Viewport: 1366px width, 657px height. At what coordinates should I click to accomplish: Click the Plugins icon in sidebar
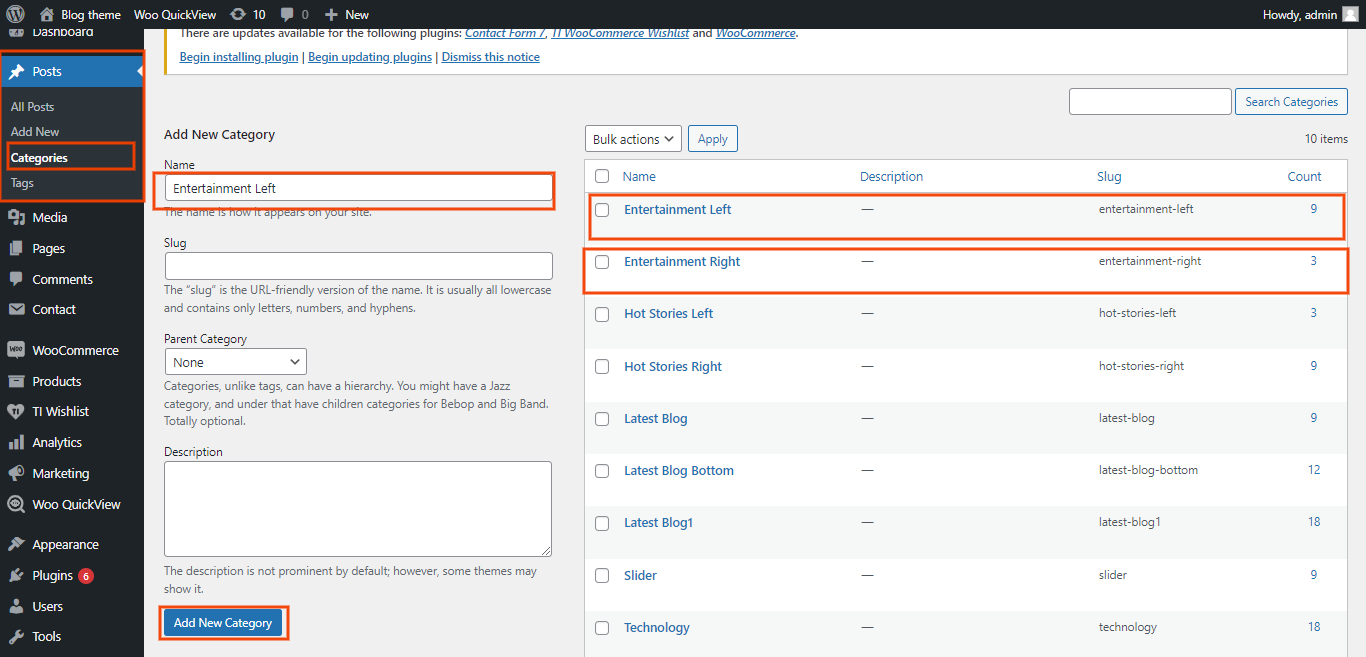pos(16,575)
